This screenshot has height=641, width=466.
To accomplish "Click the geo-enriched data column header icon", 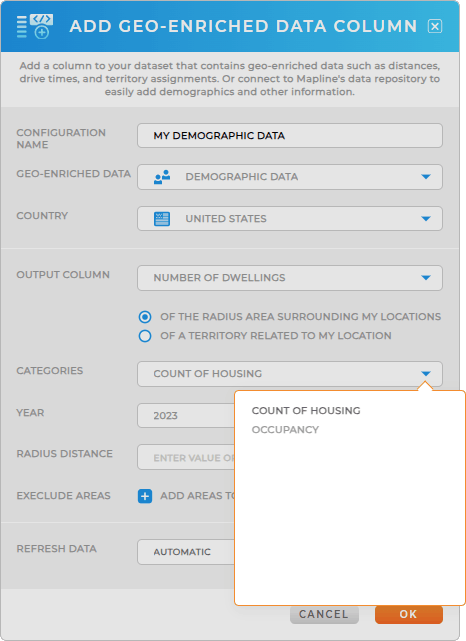I will pyautogui.click(x=35, y=27).
